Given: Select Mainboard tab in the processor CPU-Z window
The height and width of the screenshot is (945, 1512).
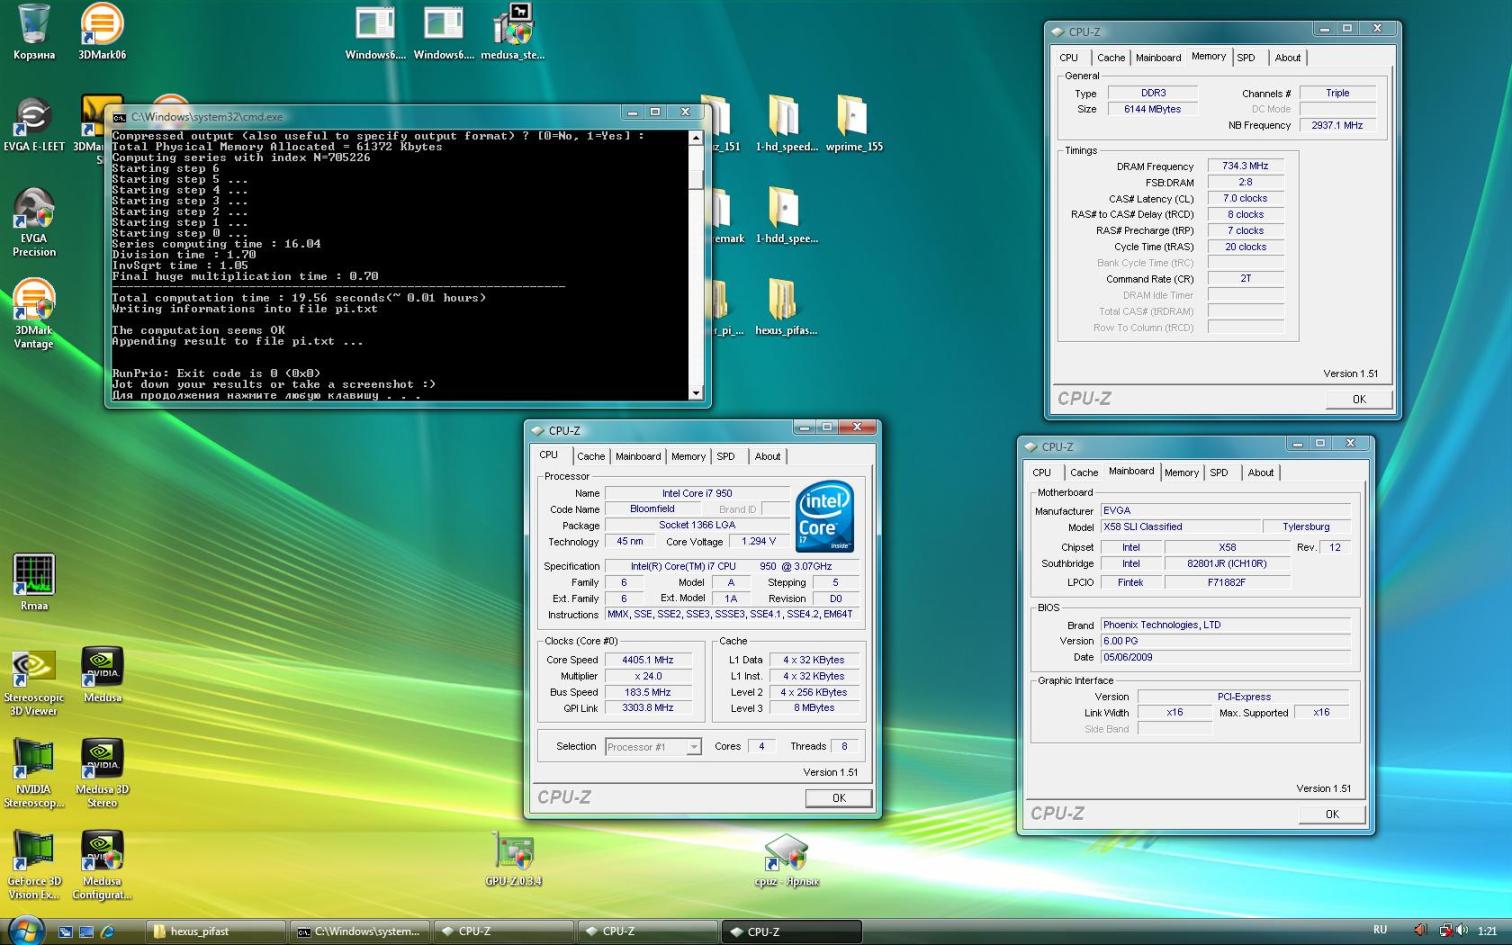Looking at the screenshot, I should 638,456.
